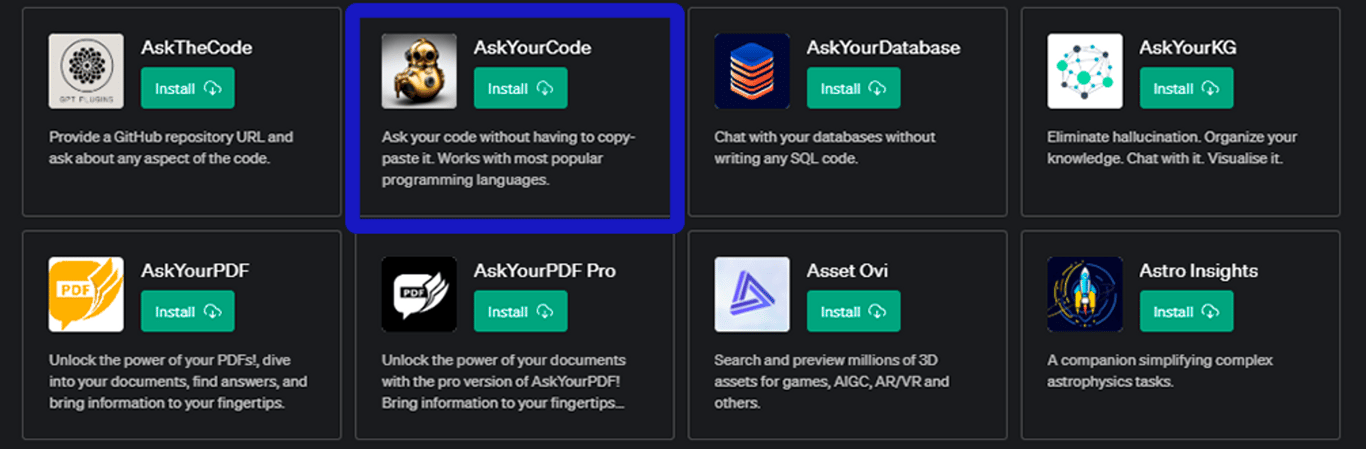Select the AskYourCode title text
Image resolution: width=1366 pixels, height=449 pixels.
click(x=533, y=47)
